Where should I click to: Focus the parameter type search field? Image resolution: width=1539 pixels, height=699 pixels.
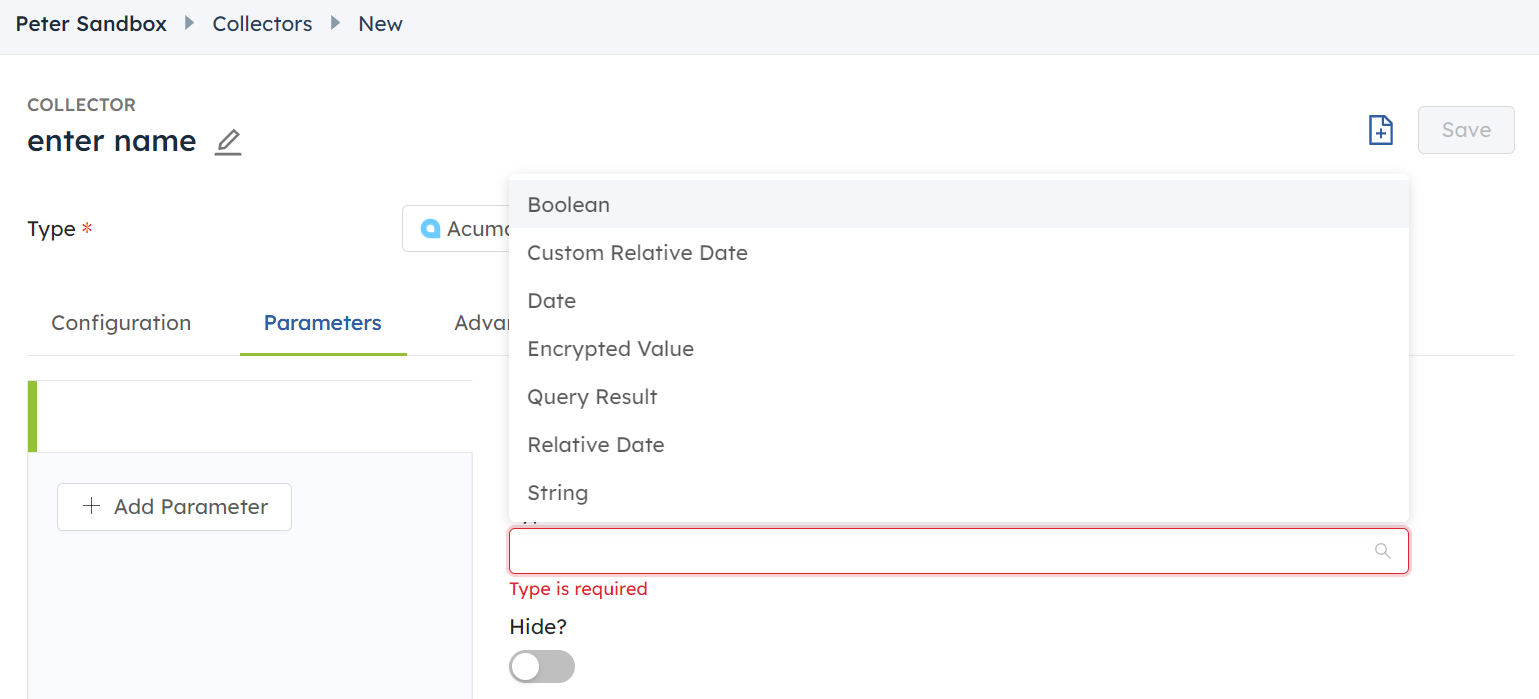(x=959, y=551)
